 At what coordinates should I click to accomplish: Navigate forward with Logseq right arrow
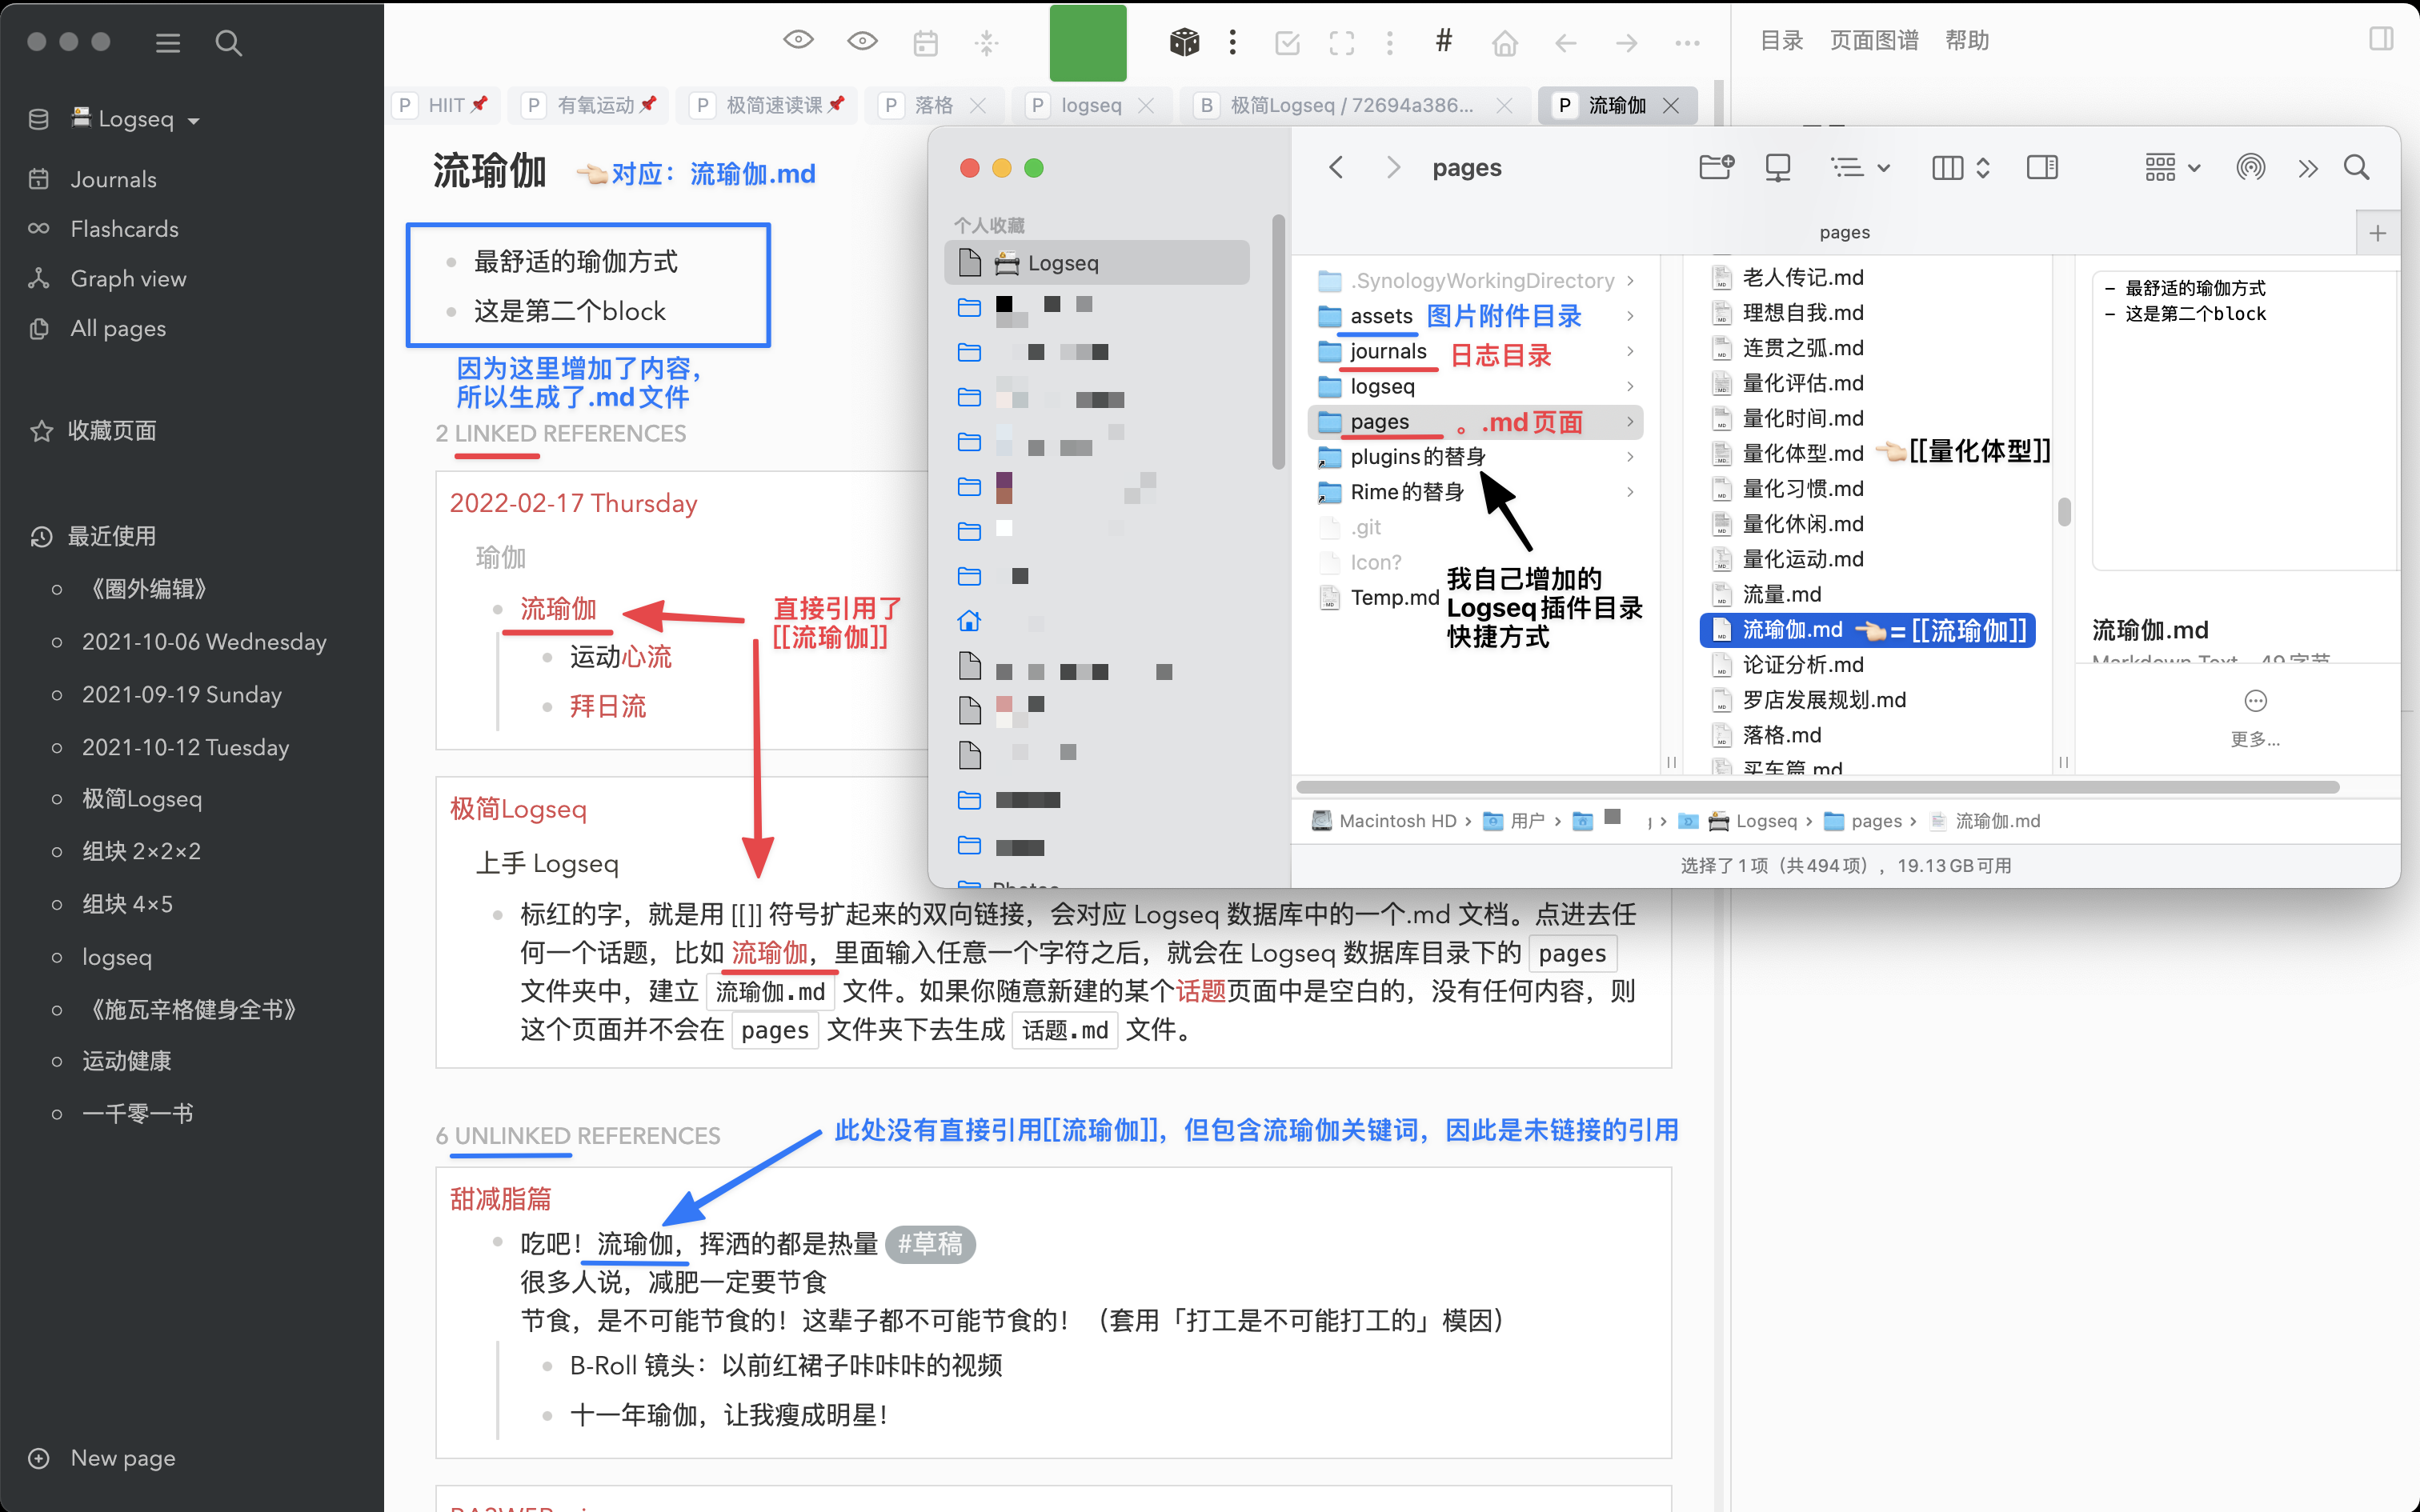(1627, 43)
